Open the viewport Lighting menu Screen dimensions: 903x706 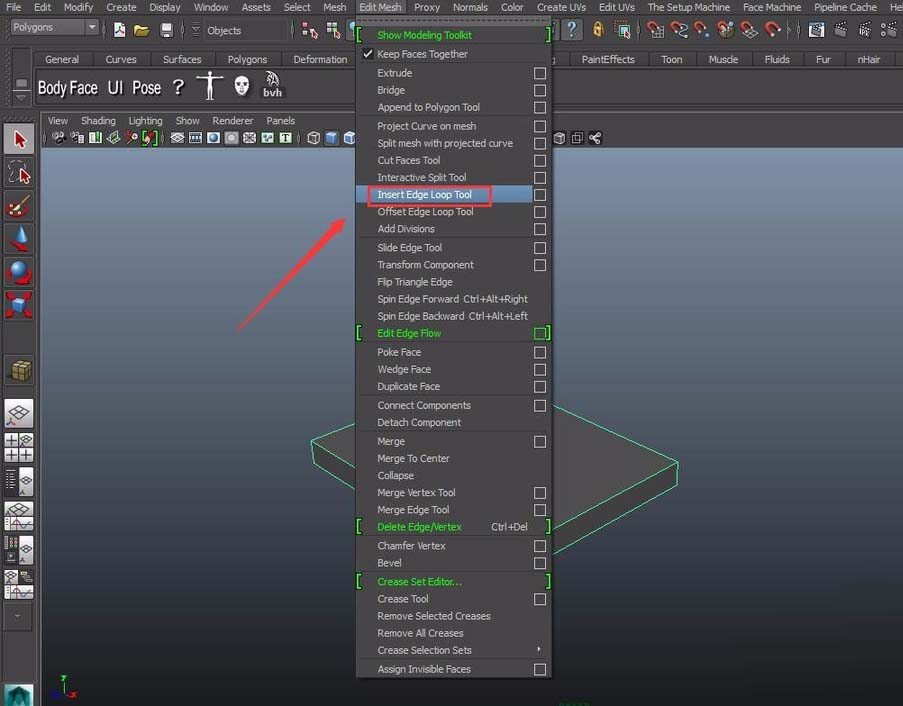point(145,120)
